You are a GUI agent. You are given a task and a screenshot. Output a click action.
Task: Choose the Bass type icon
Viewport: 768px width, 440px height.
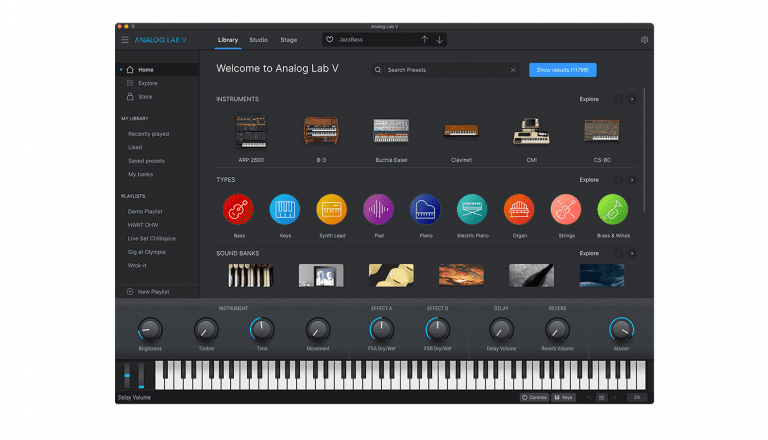point(238,209)
